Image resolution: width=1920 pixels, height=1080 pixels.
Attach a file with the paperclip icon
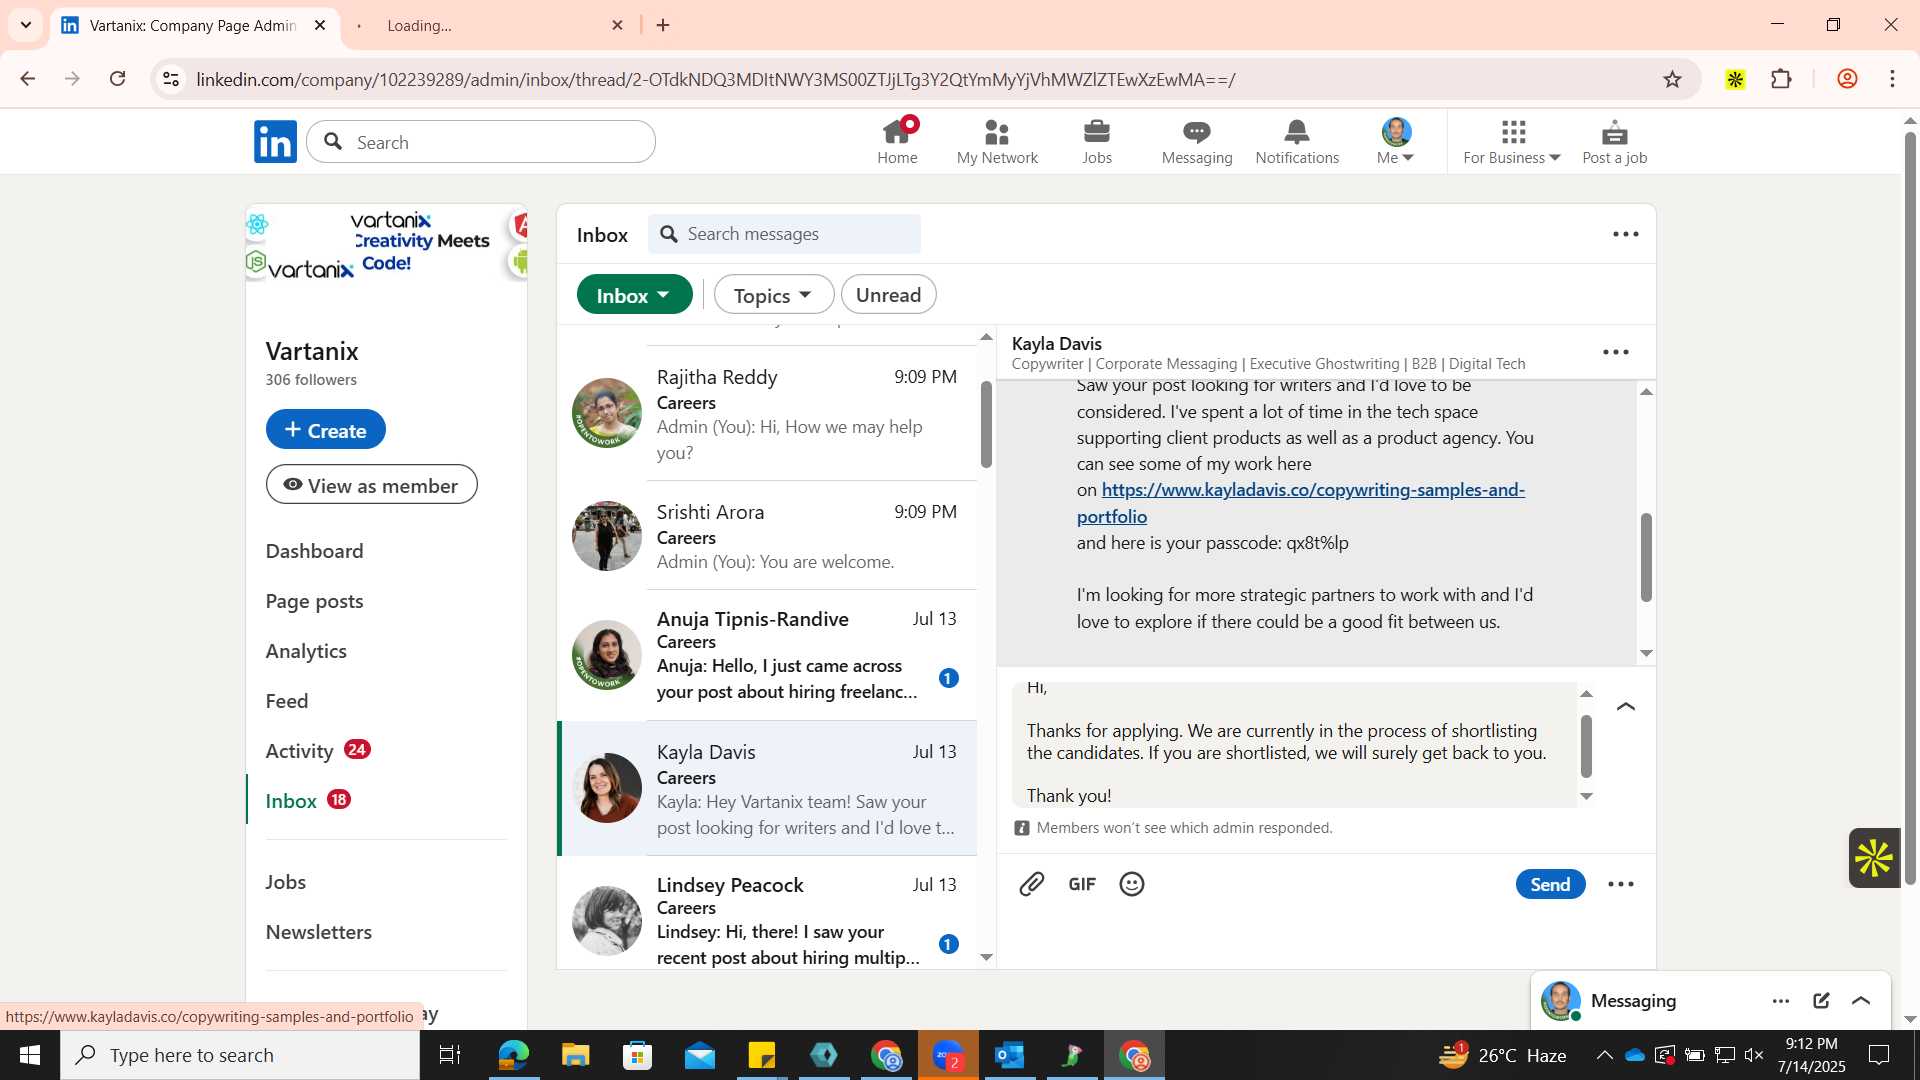1032,884
